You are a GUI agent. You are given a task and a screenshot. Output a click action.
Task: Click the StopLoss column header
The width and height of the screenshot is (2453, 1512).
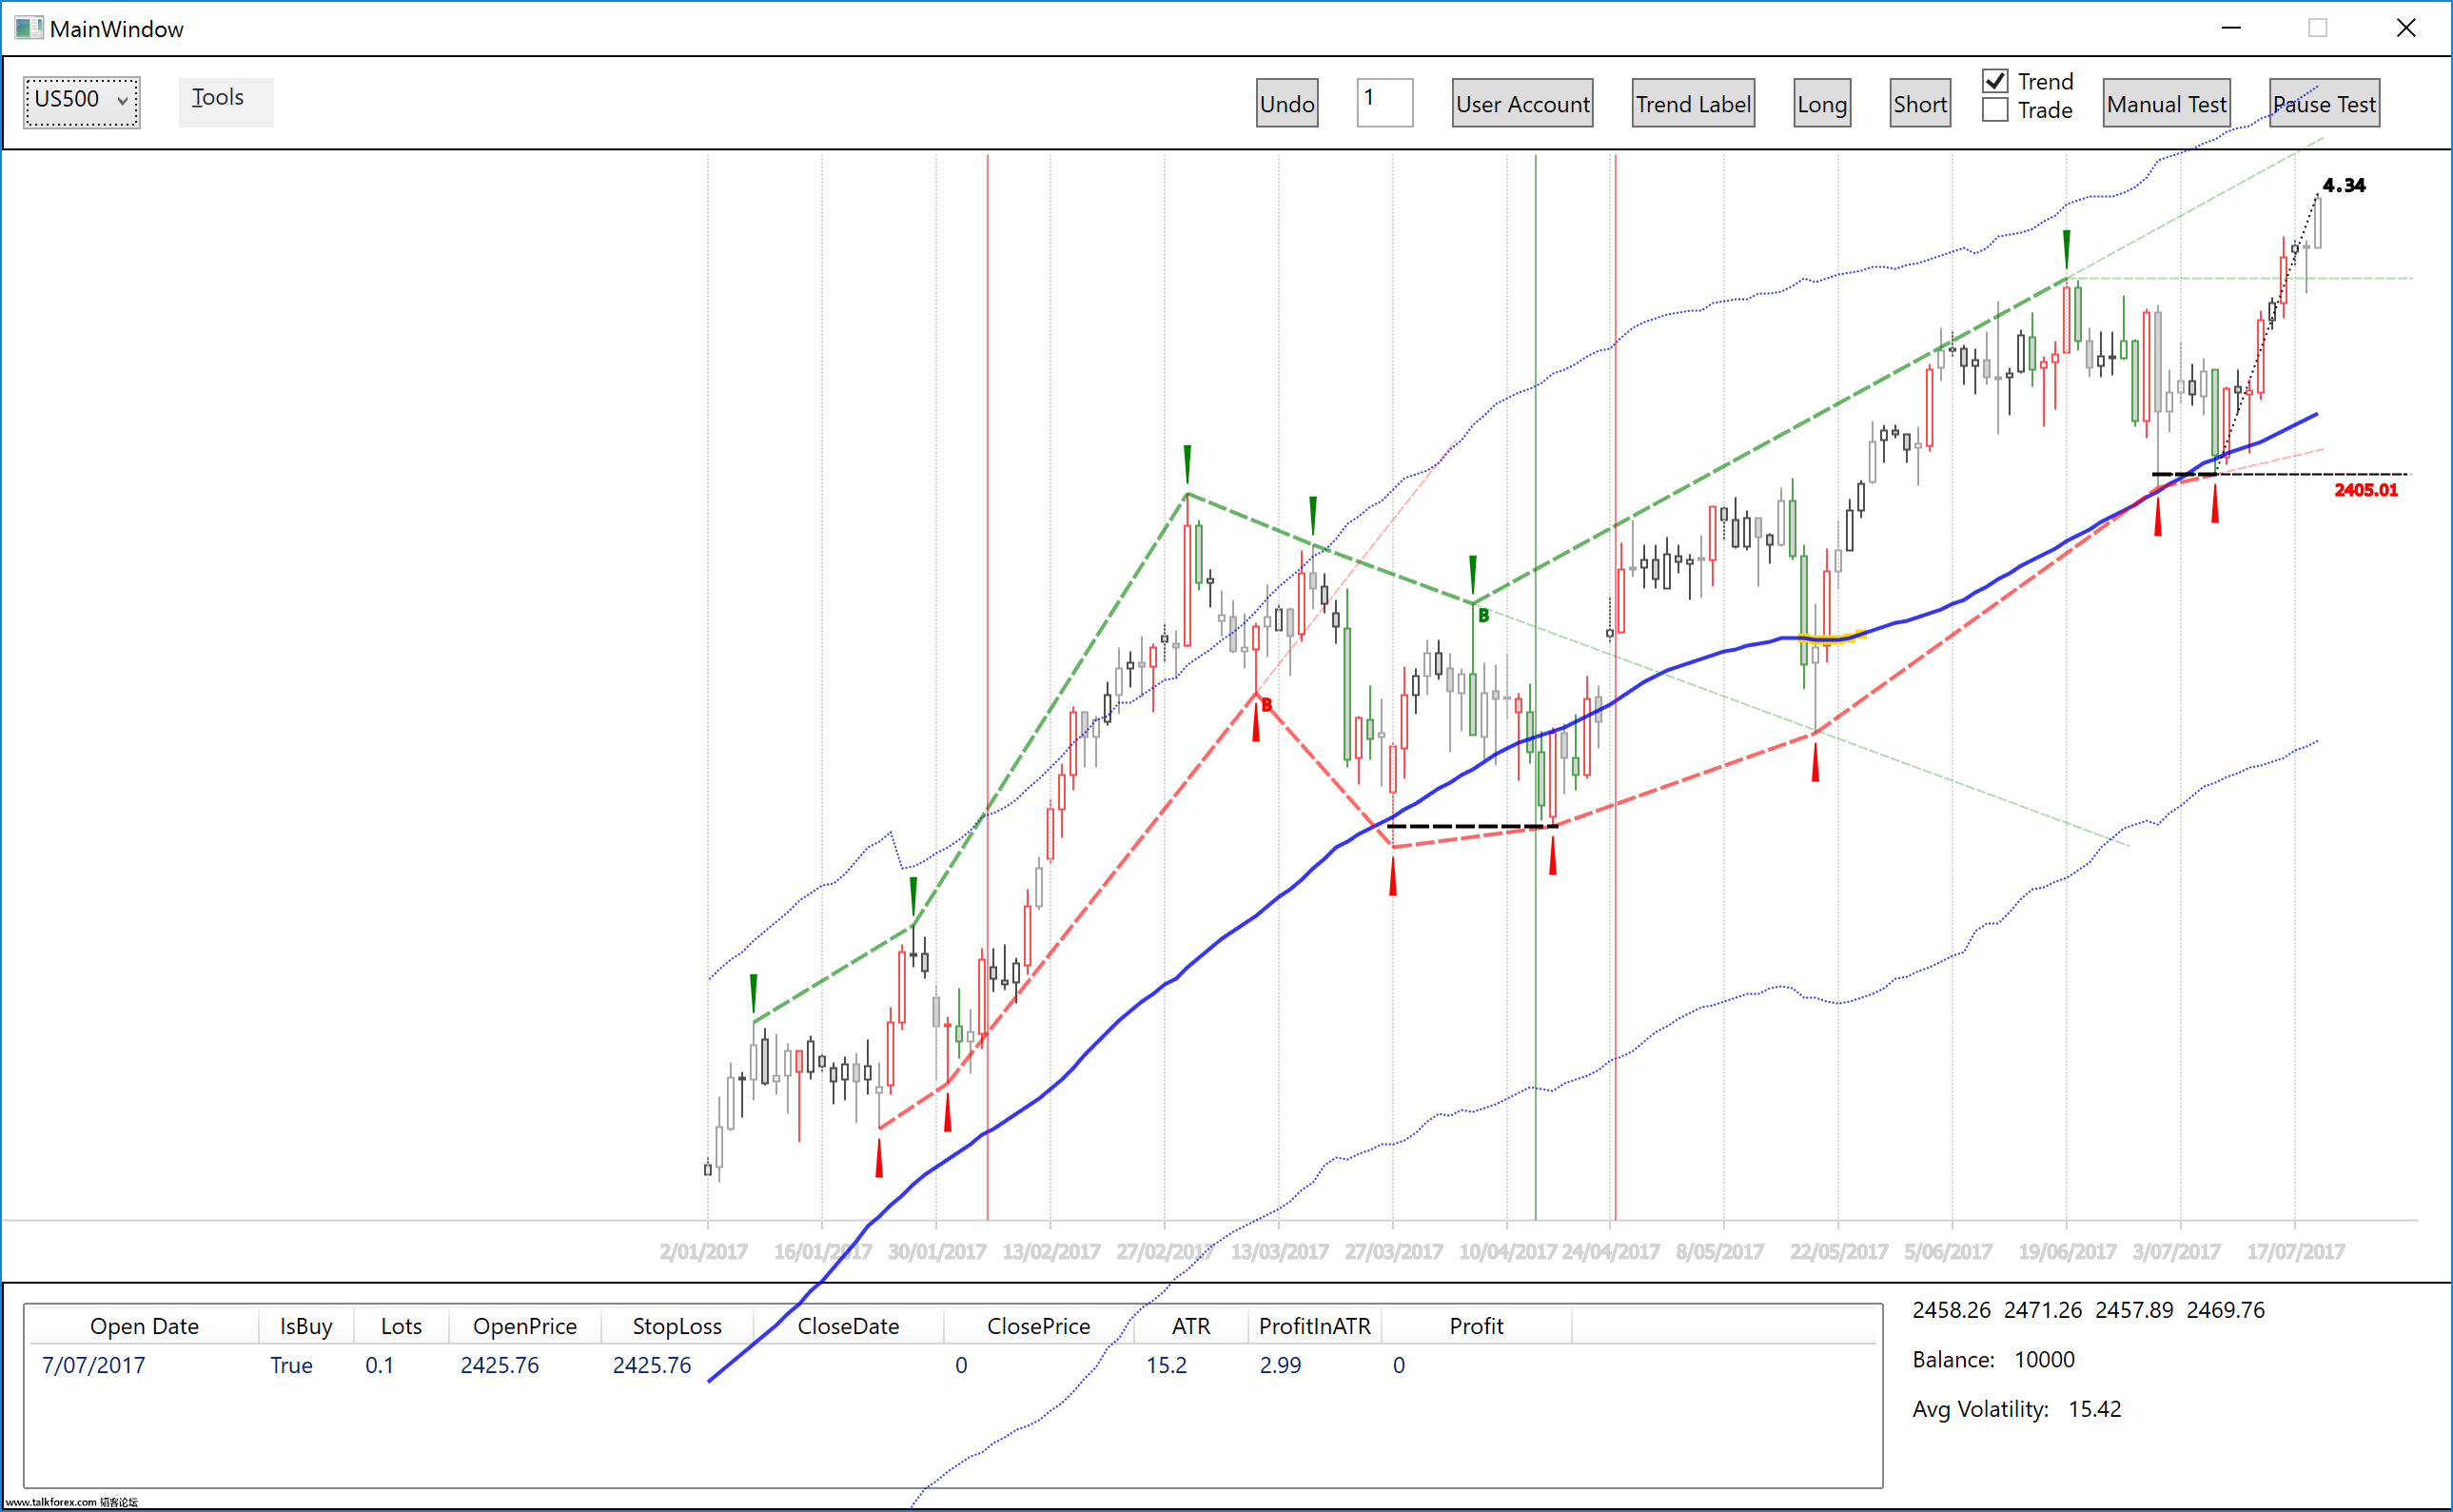[677, 1326]
